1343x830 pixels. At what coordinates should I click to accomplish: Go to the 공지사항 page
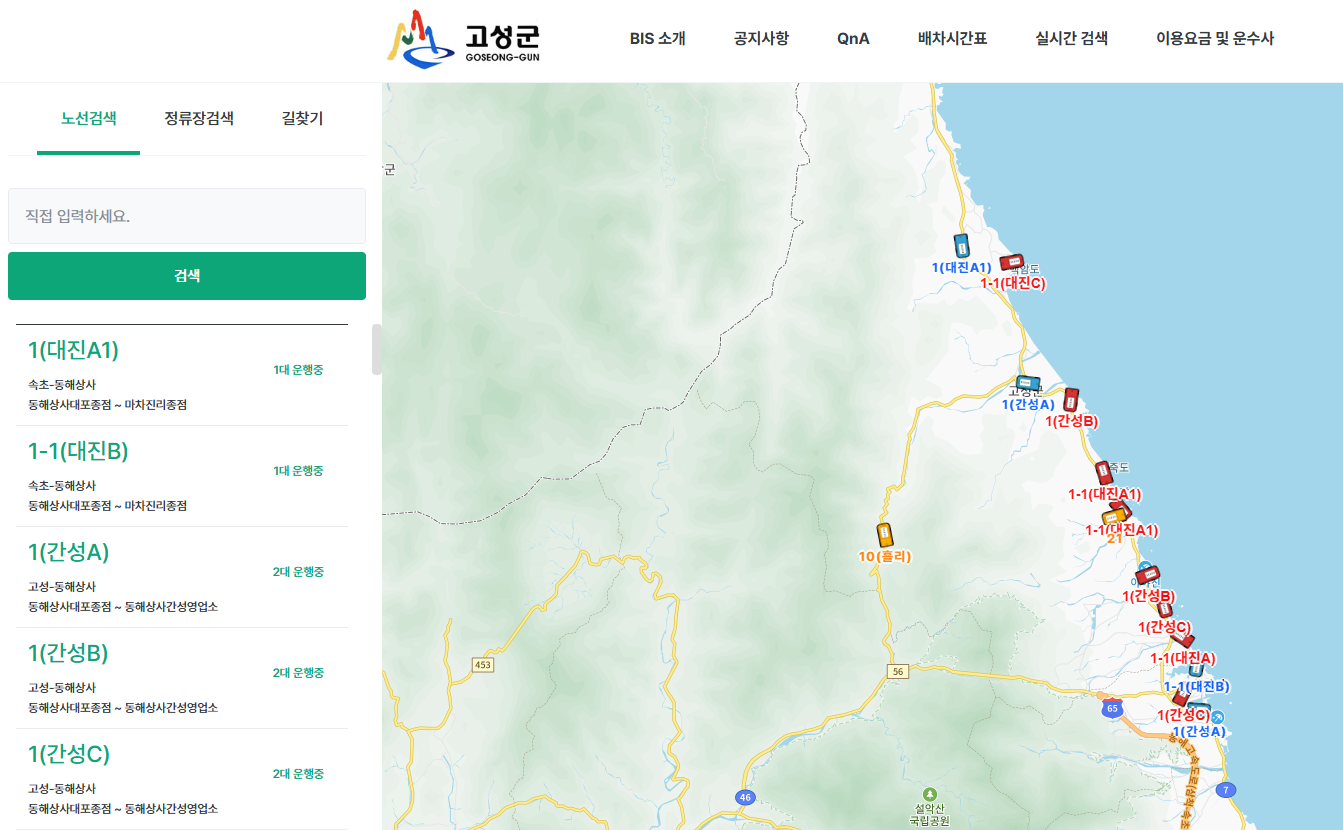click(761, 39)
